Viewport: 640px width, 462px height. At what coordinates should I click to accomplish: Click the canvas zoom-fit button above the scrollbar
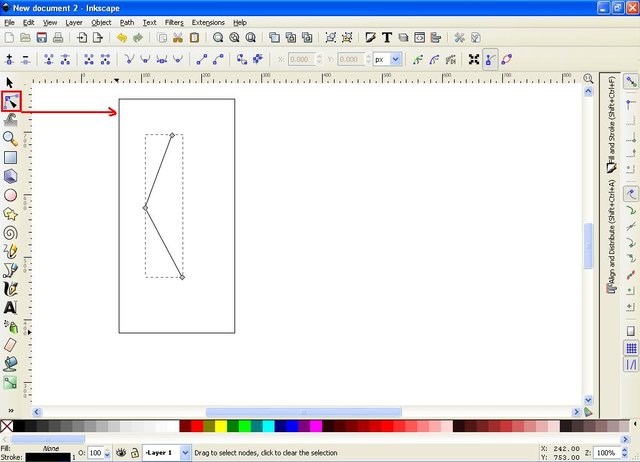tap(588, 78)
